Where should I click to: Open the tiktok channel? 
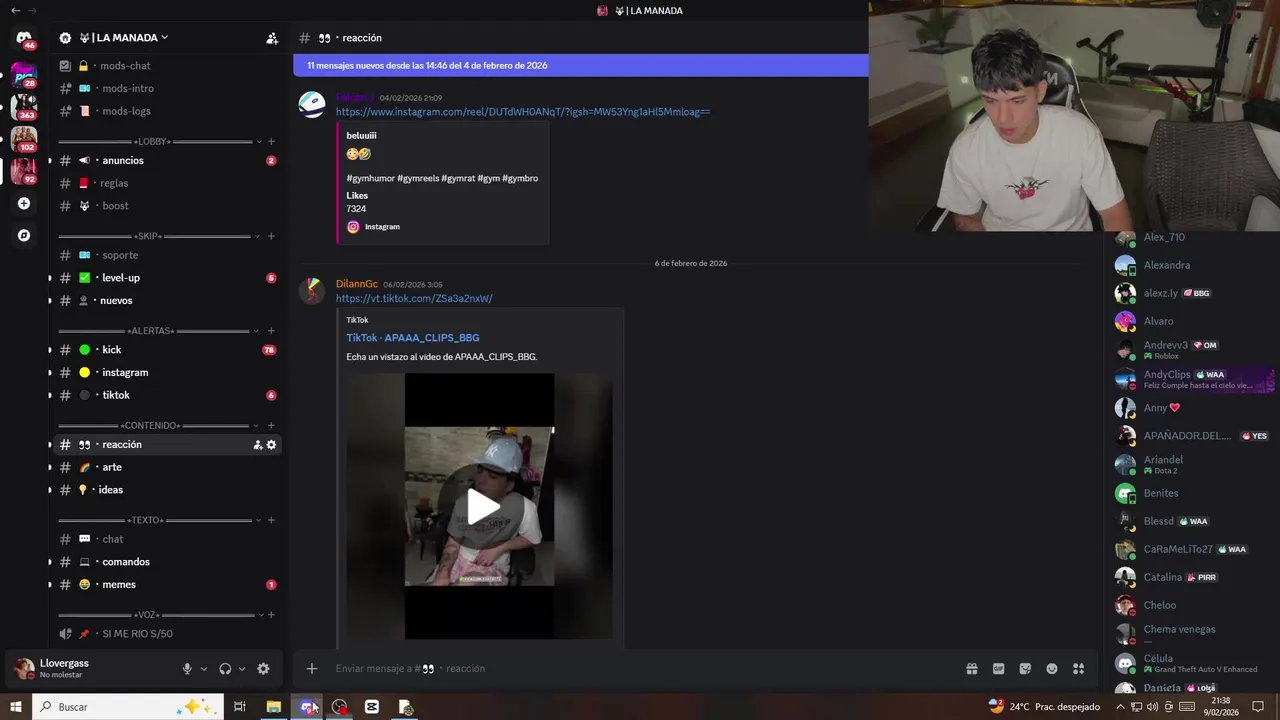[167, 395]
